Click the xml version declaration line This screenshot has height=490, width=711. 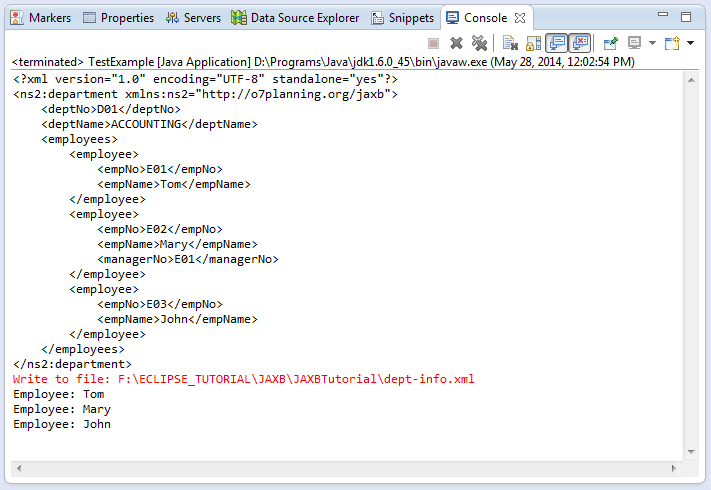coord(205,79)
